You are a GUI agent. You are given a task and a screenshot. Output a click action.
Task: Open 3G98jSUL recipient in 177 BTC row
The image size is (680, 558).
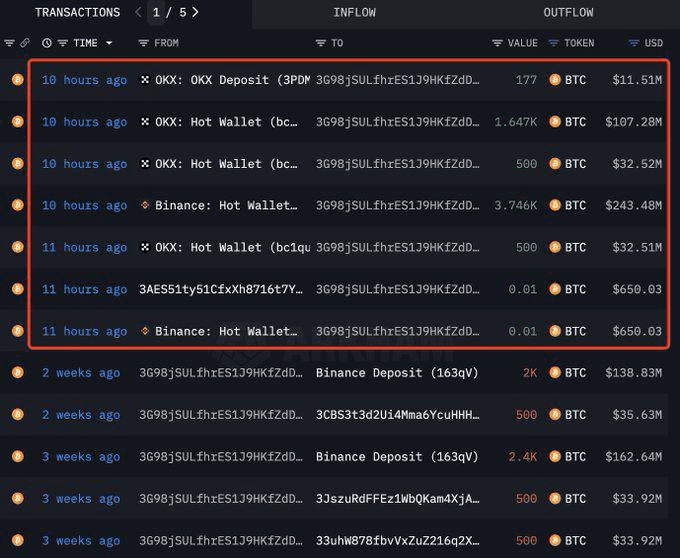[x=398, y=80]
